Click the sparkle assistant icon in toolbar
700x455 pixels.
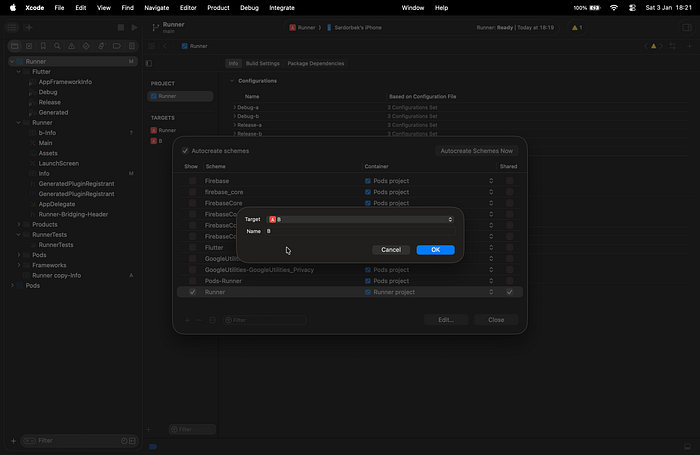(x=29, y=28)
